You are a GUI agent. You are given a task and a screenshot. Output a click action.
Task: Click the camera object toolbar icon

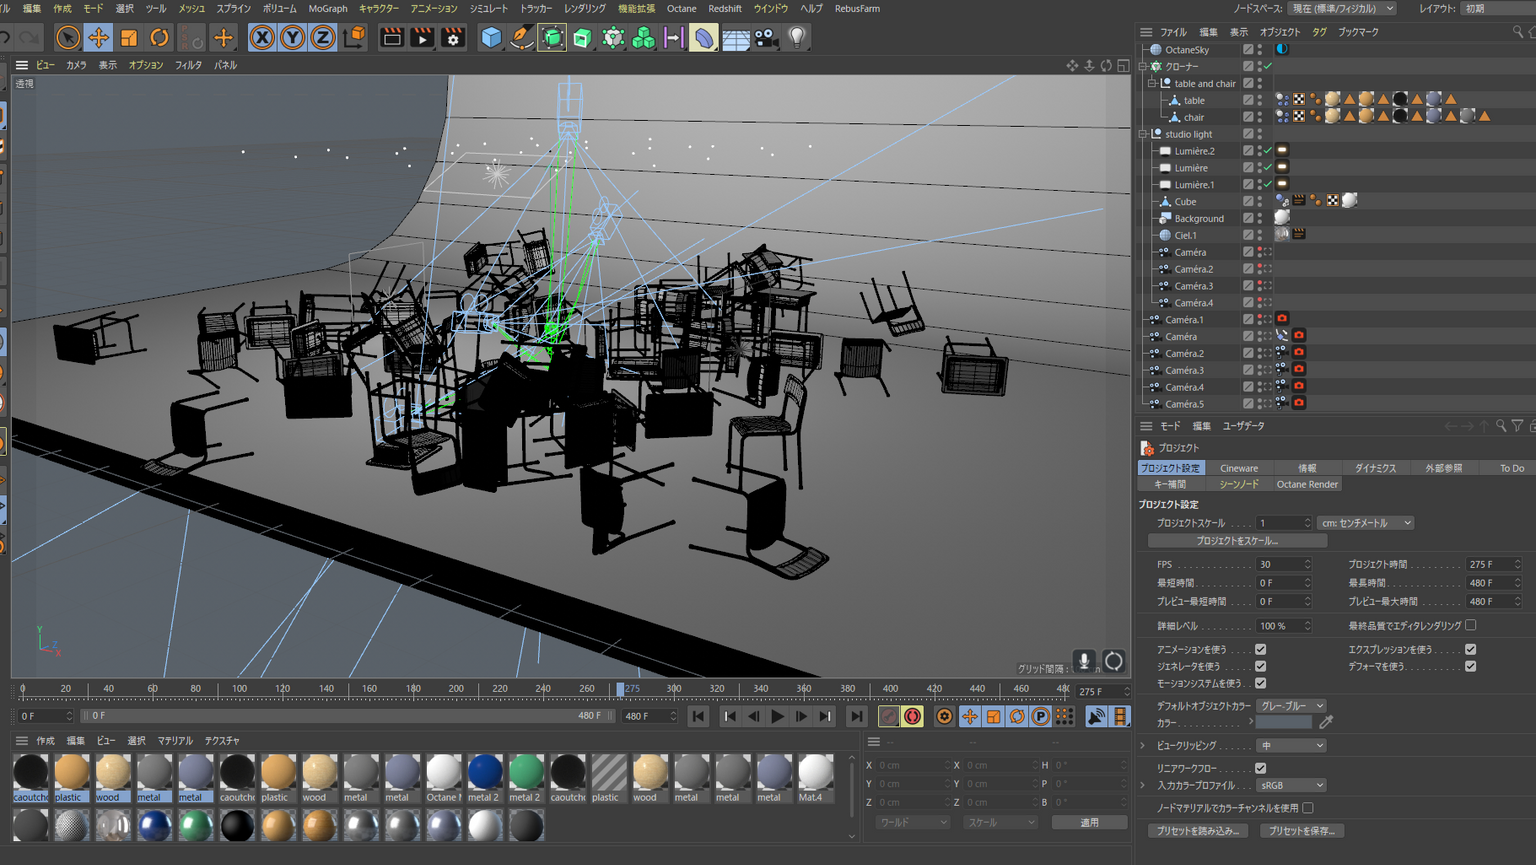(x=766, y=38)
